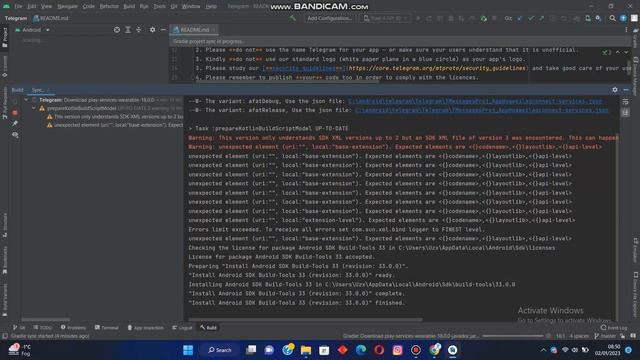Click Select Opened File target icon

click(117, 30)
